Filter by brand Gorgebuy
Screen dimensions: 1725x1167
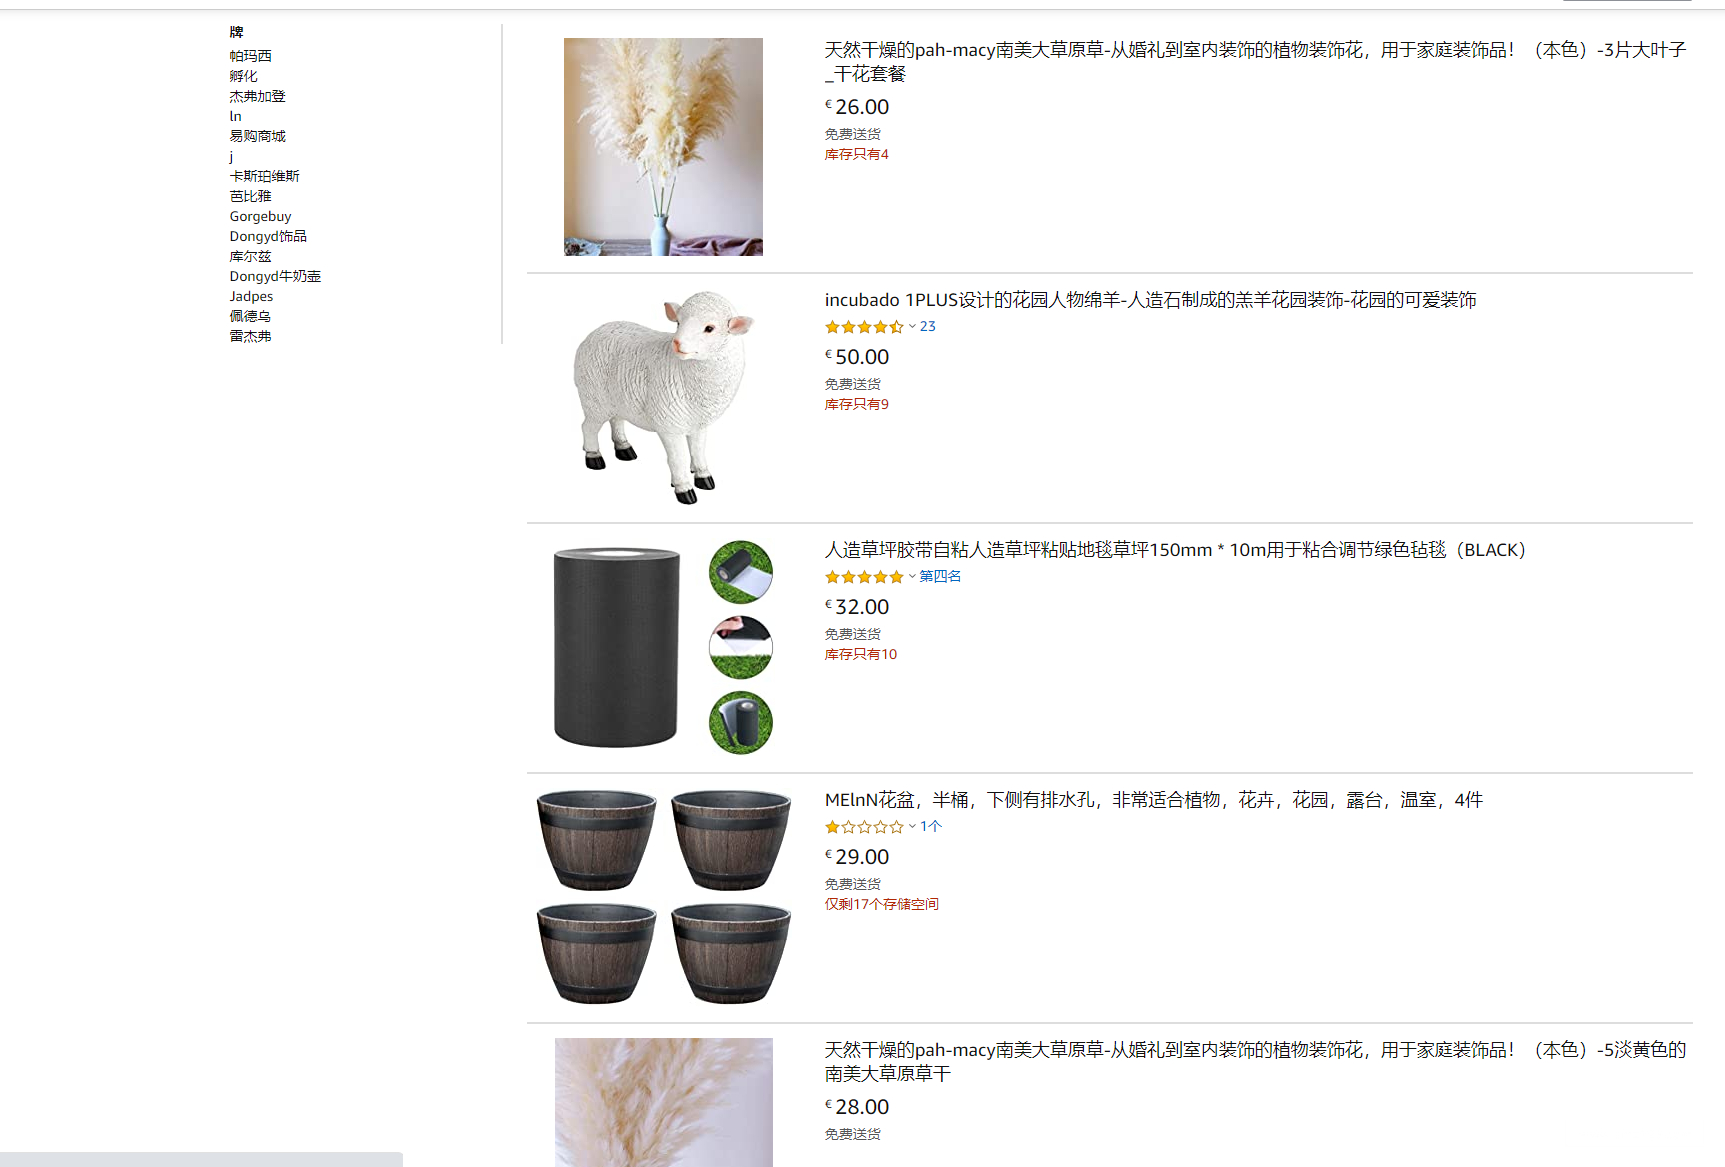tap(260, 216)
